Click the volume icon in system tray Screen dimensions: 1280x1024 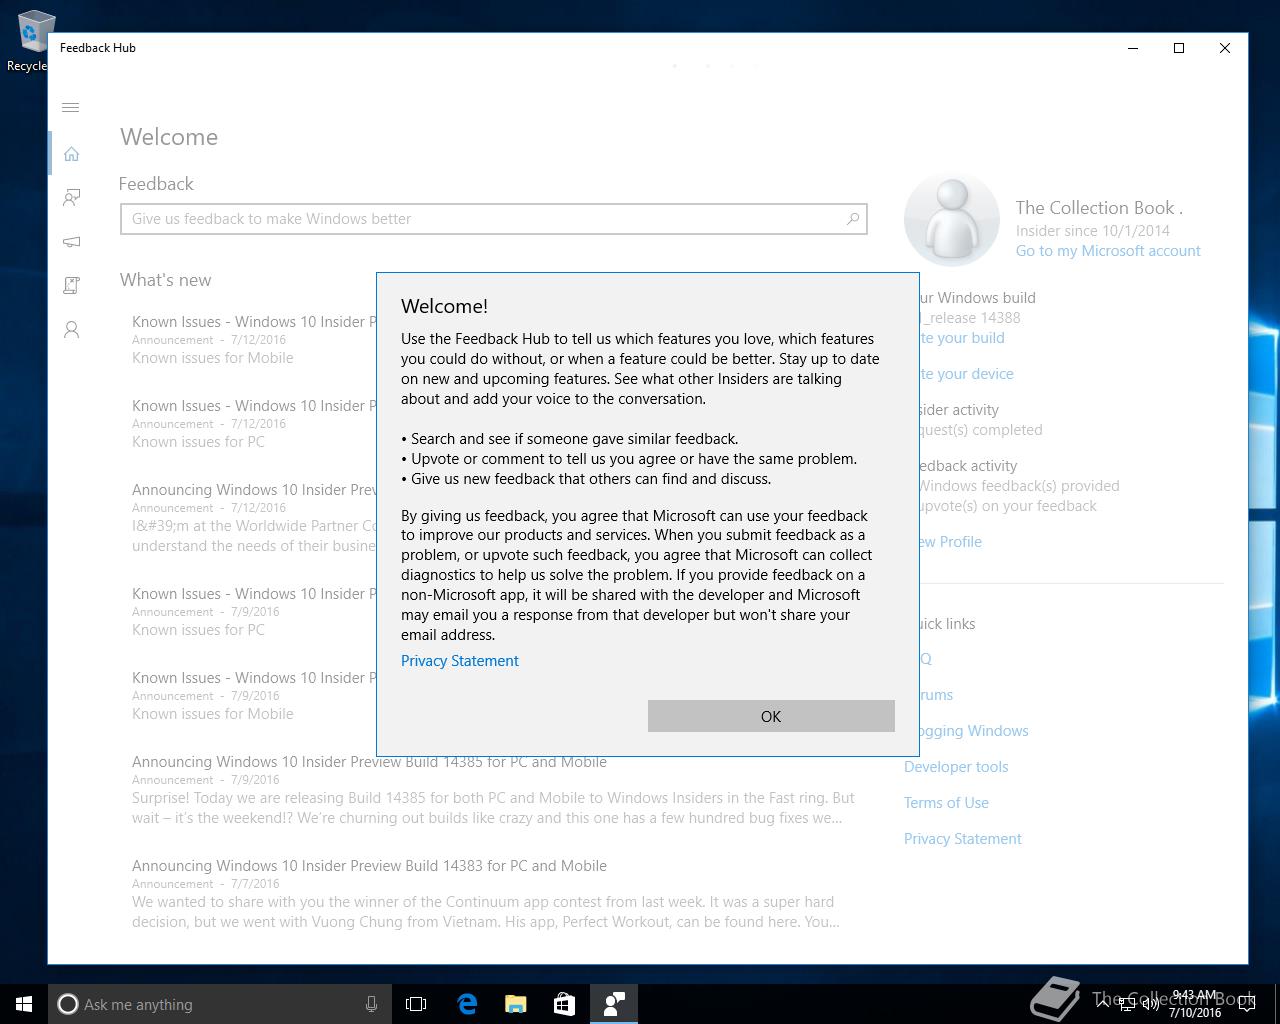tap(1150, 1004)
